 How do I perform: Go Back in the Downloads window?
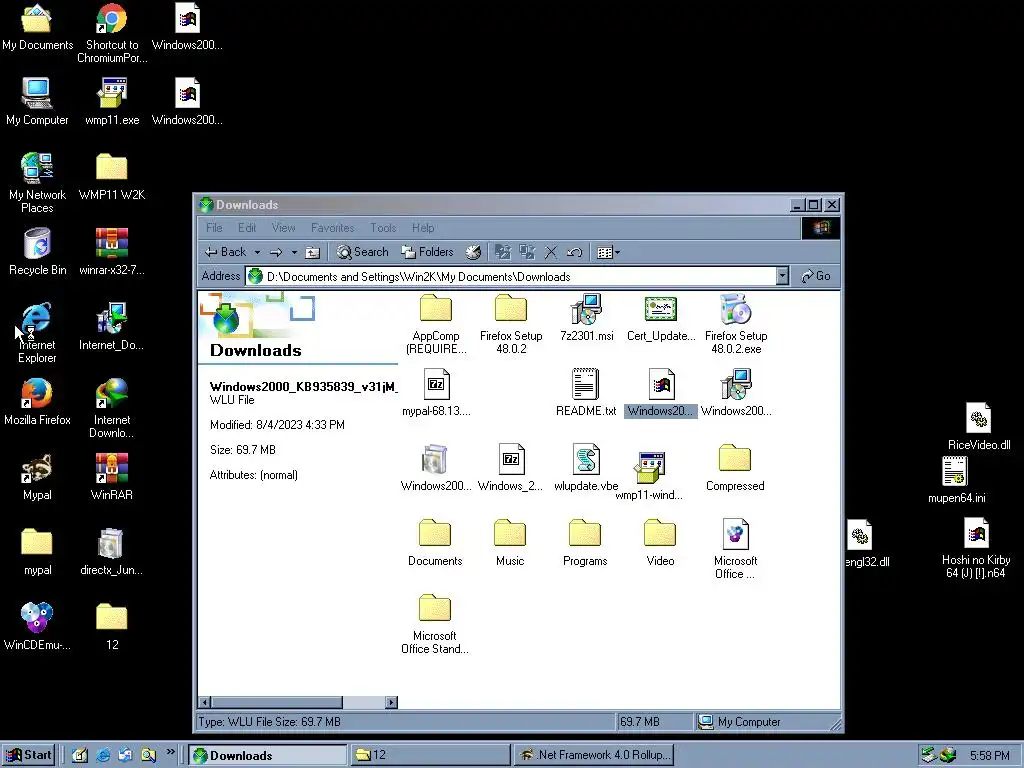pos(225,252)
